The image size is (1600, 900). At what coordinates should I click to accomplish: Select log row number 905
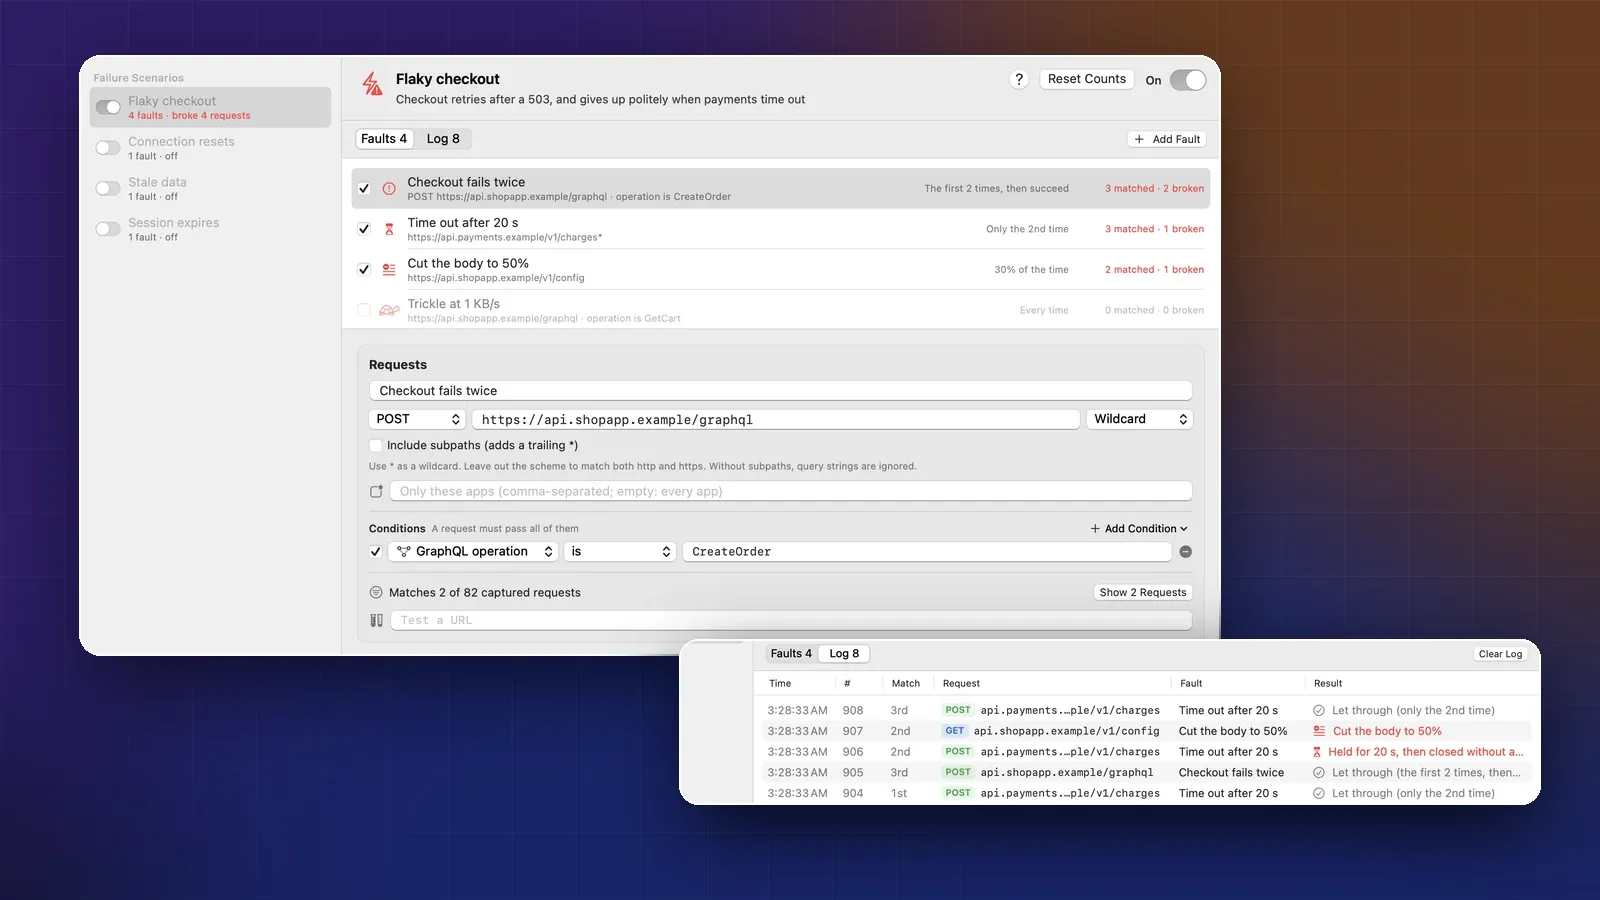coord(1146,773)
